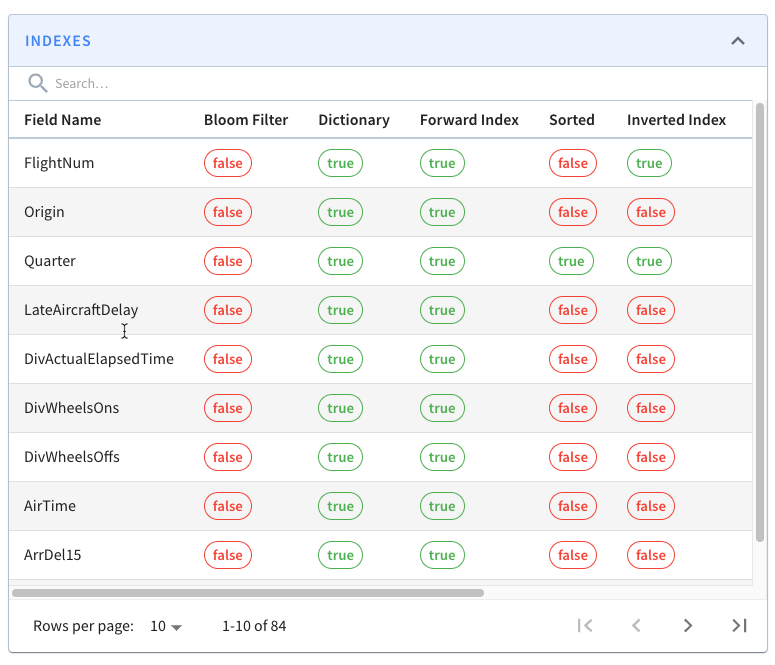Go to the previous page

pos(636,626)
